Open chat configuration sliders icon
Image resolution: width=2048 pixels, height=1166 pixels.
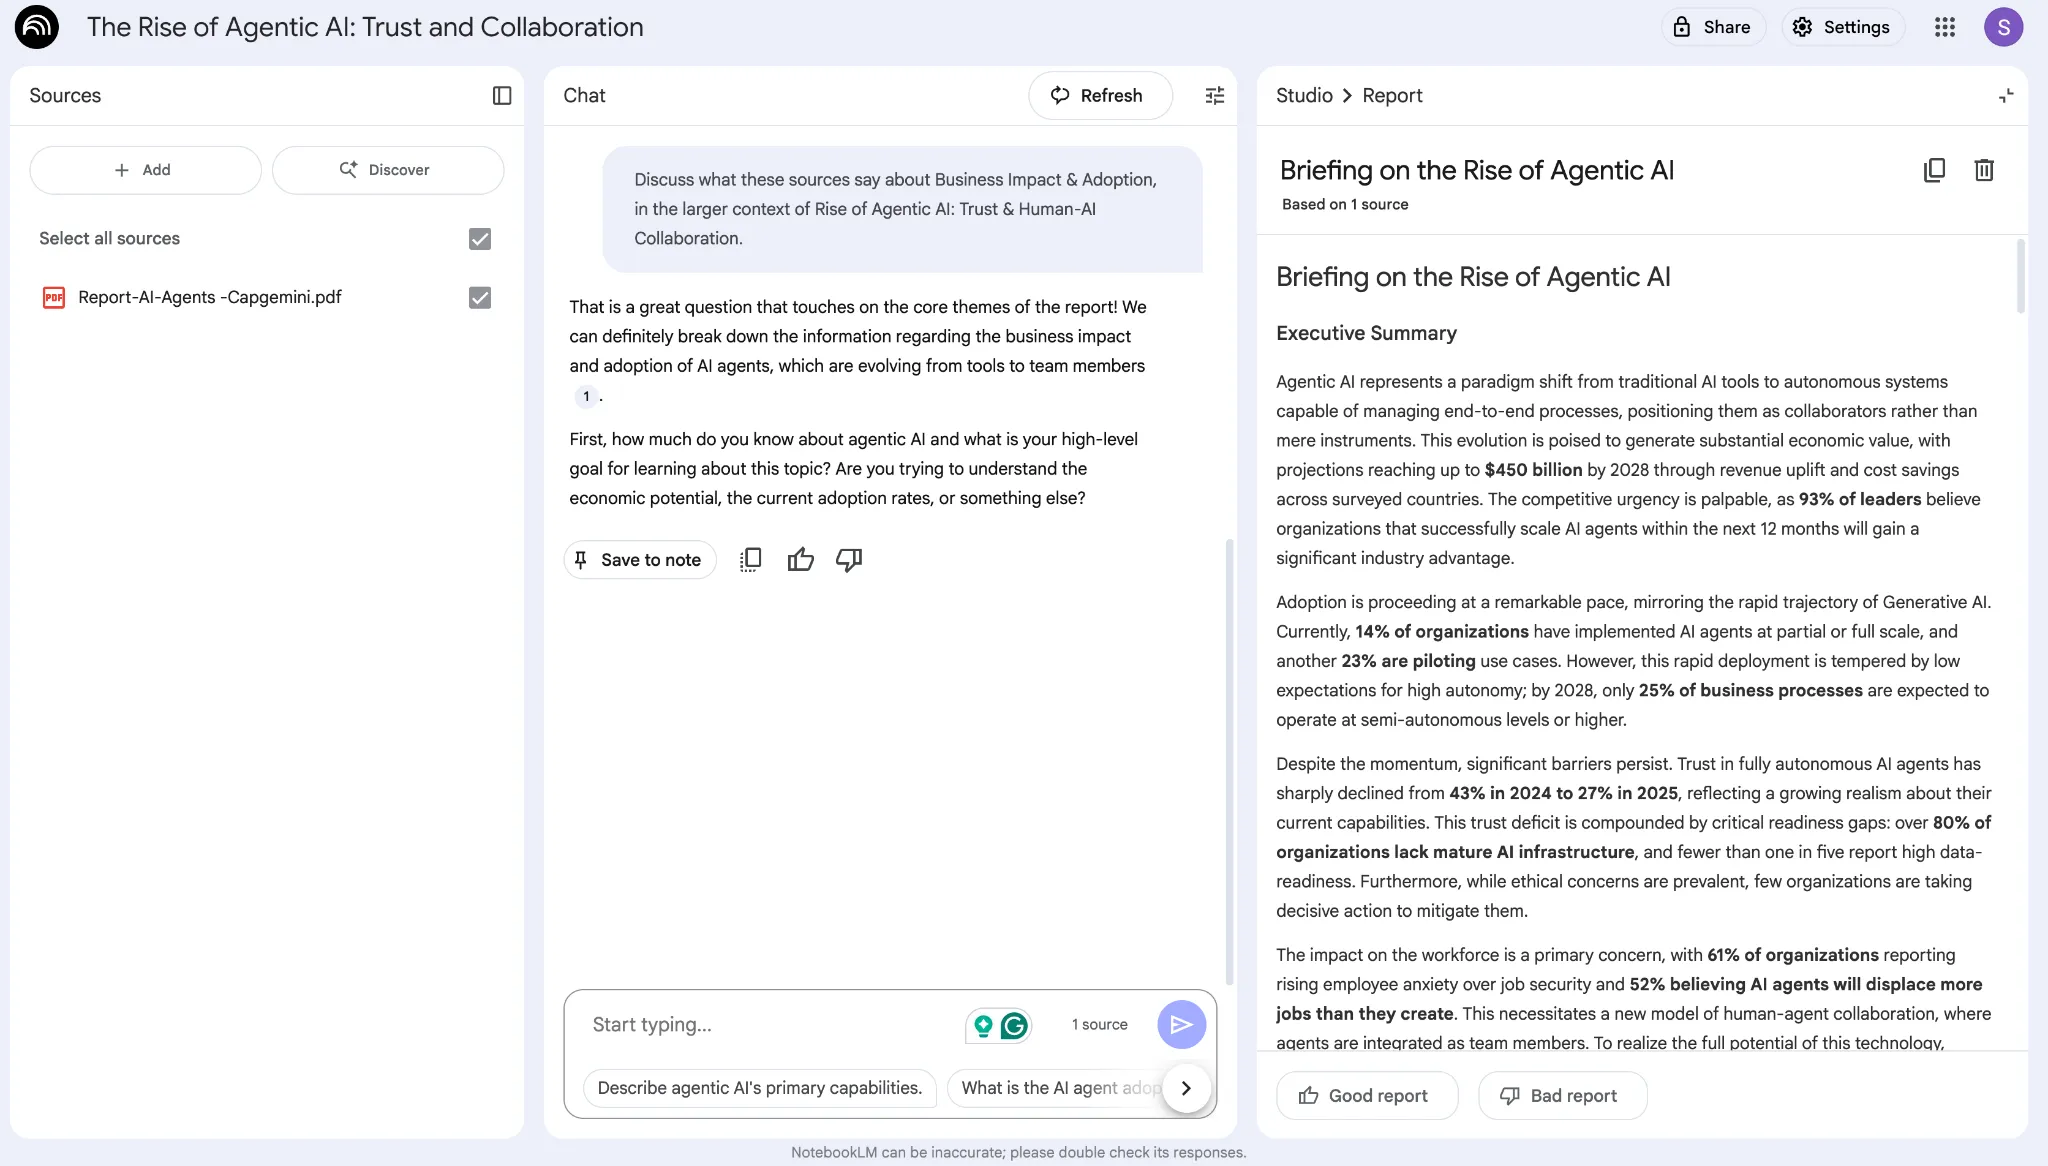pos(1214,95)
